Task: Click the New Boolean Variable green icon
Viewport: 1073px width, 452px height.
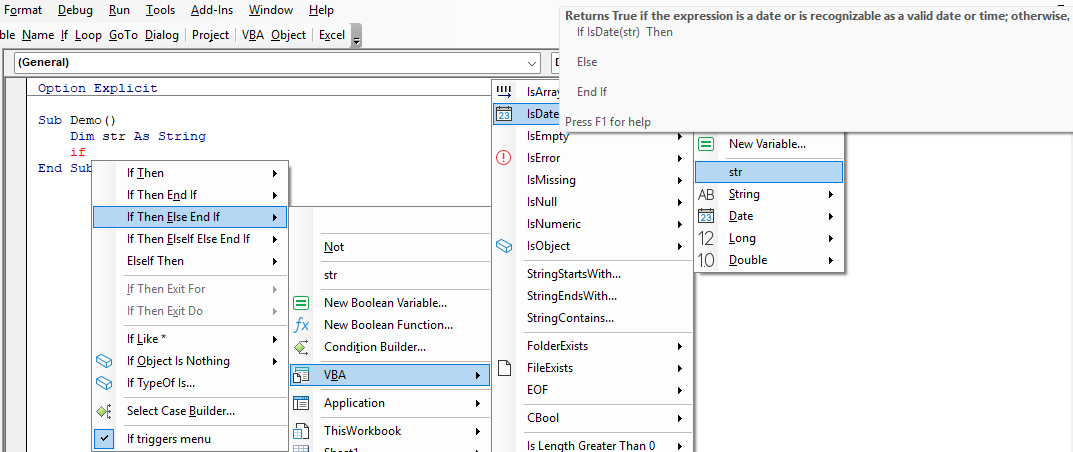Action: pos(301,303)
